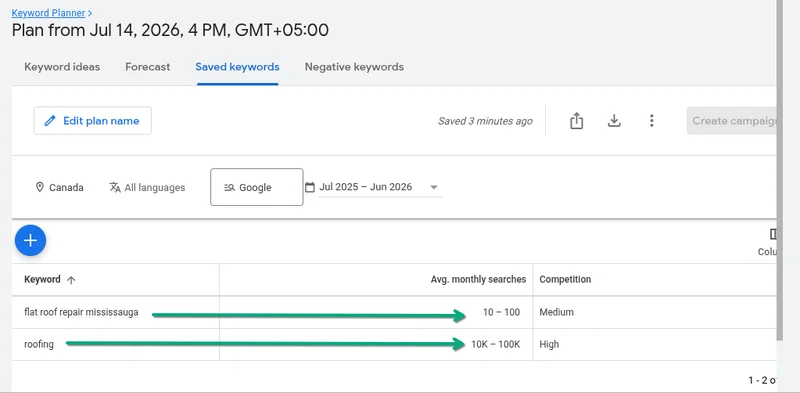Open the Negative keywords tab
Viewport: 800px width, 393px height.
pyautogui.click(x=354, y=67)
